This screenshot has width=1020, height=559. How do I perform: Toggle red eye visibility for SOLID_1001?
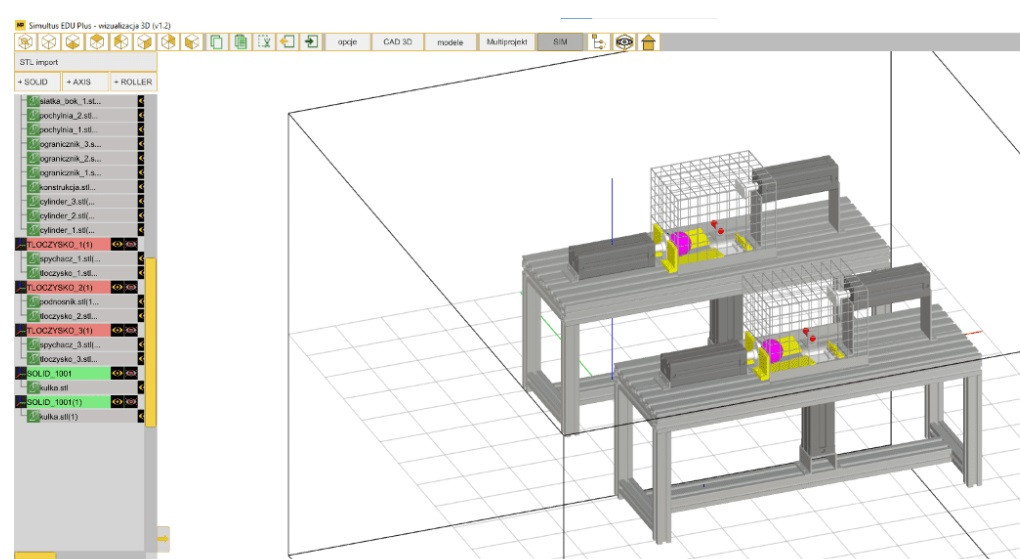131,374
